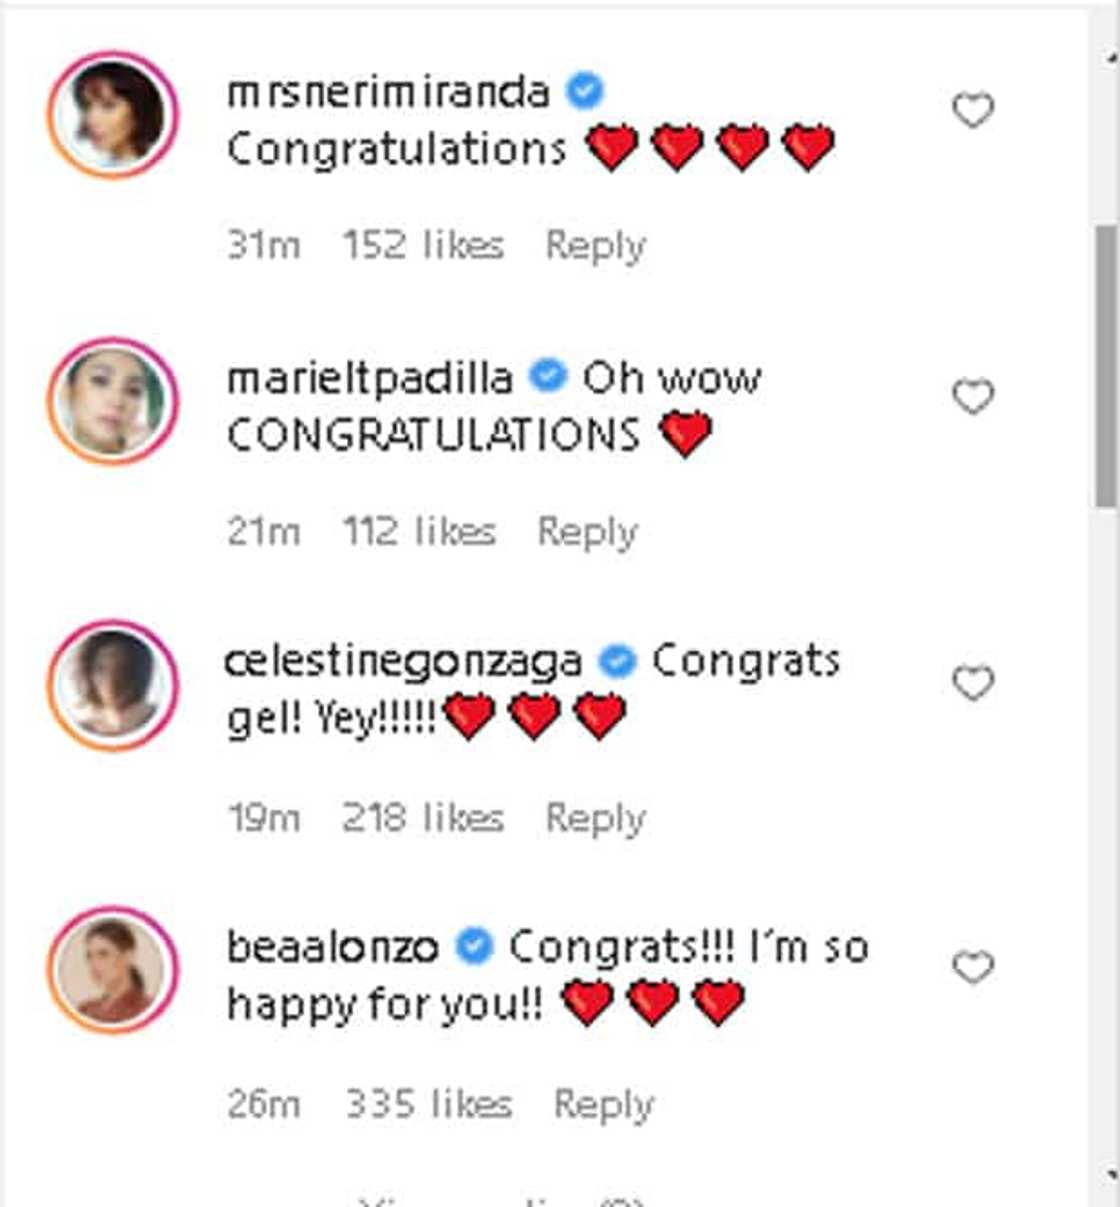This screenshot has height=1207, width=1120.
Task: Open mrsnerimiranda's profile picture
Action: point(113,114)
